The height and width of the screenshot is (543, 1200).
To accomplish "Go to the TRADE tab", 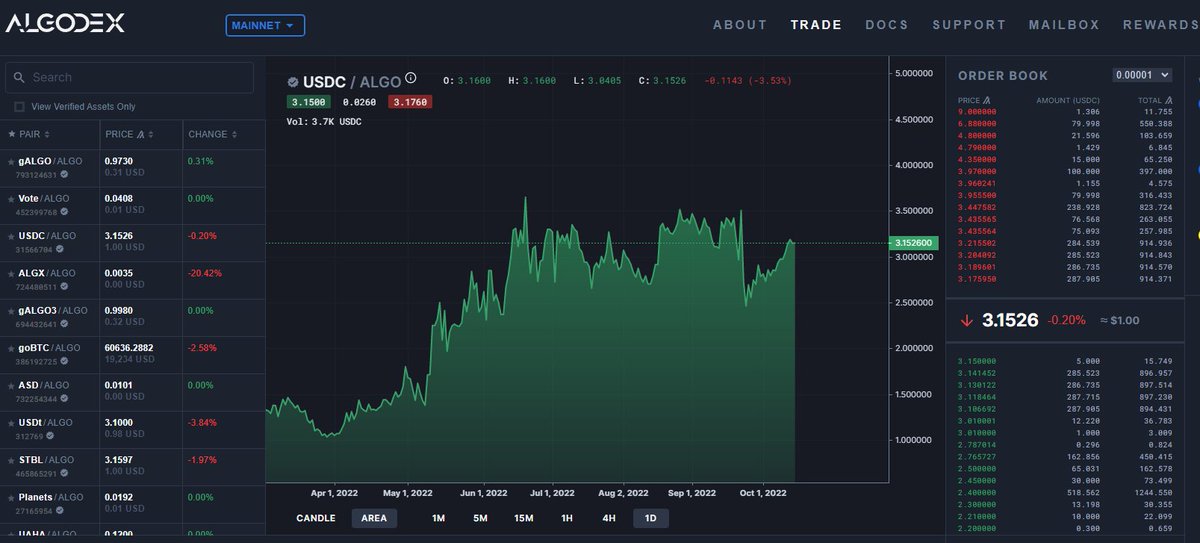I will 816,25.
